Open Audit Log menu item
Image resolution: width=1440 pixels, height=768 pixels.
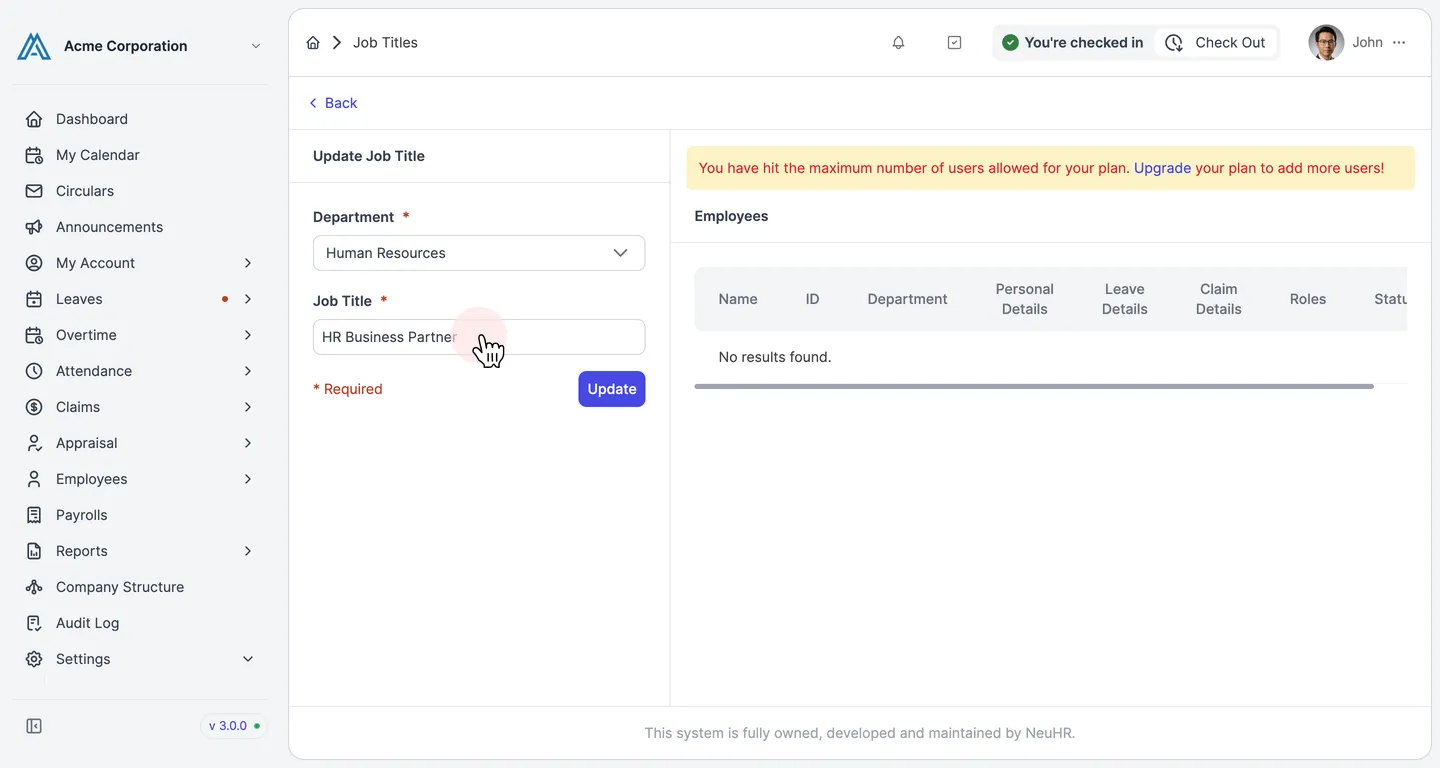[140, 623]
